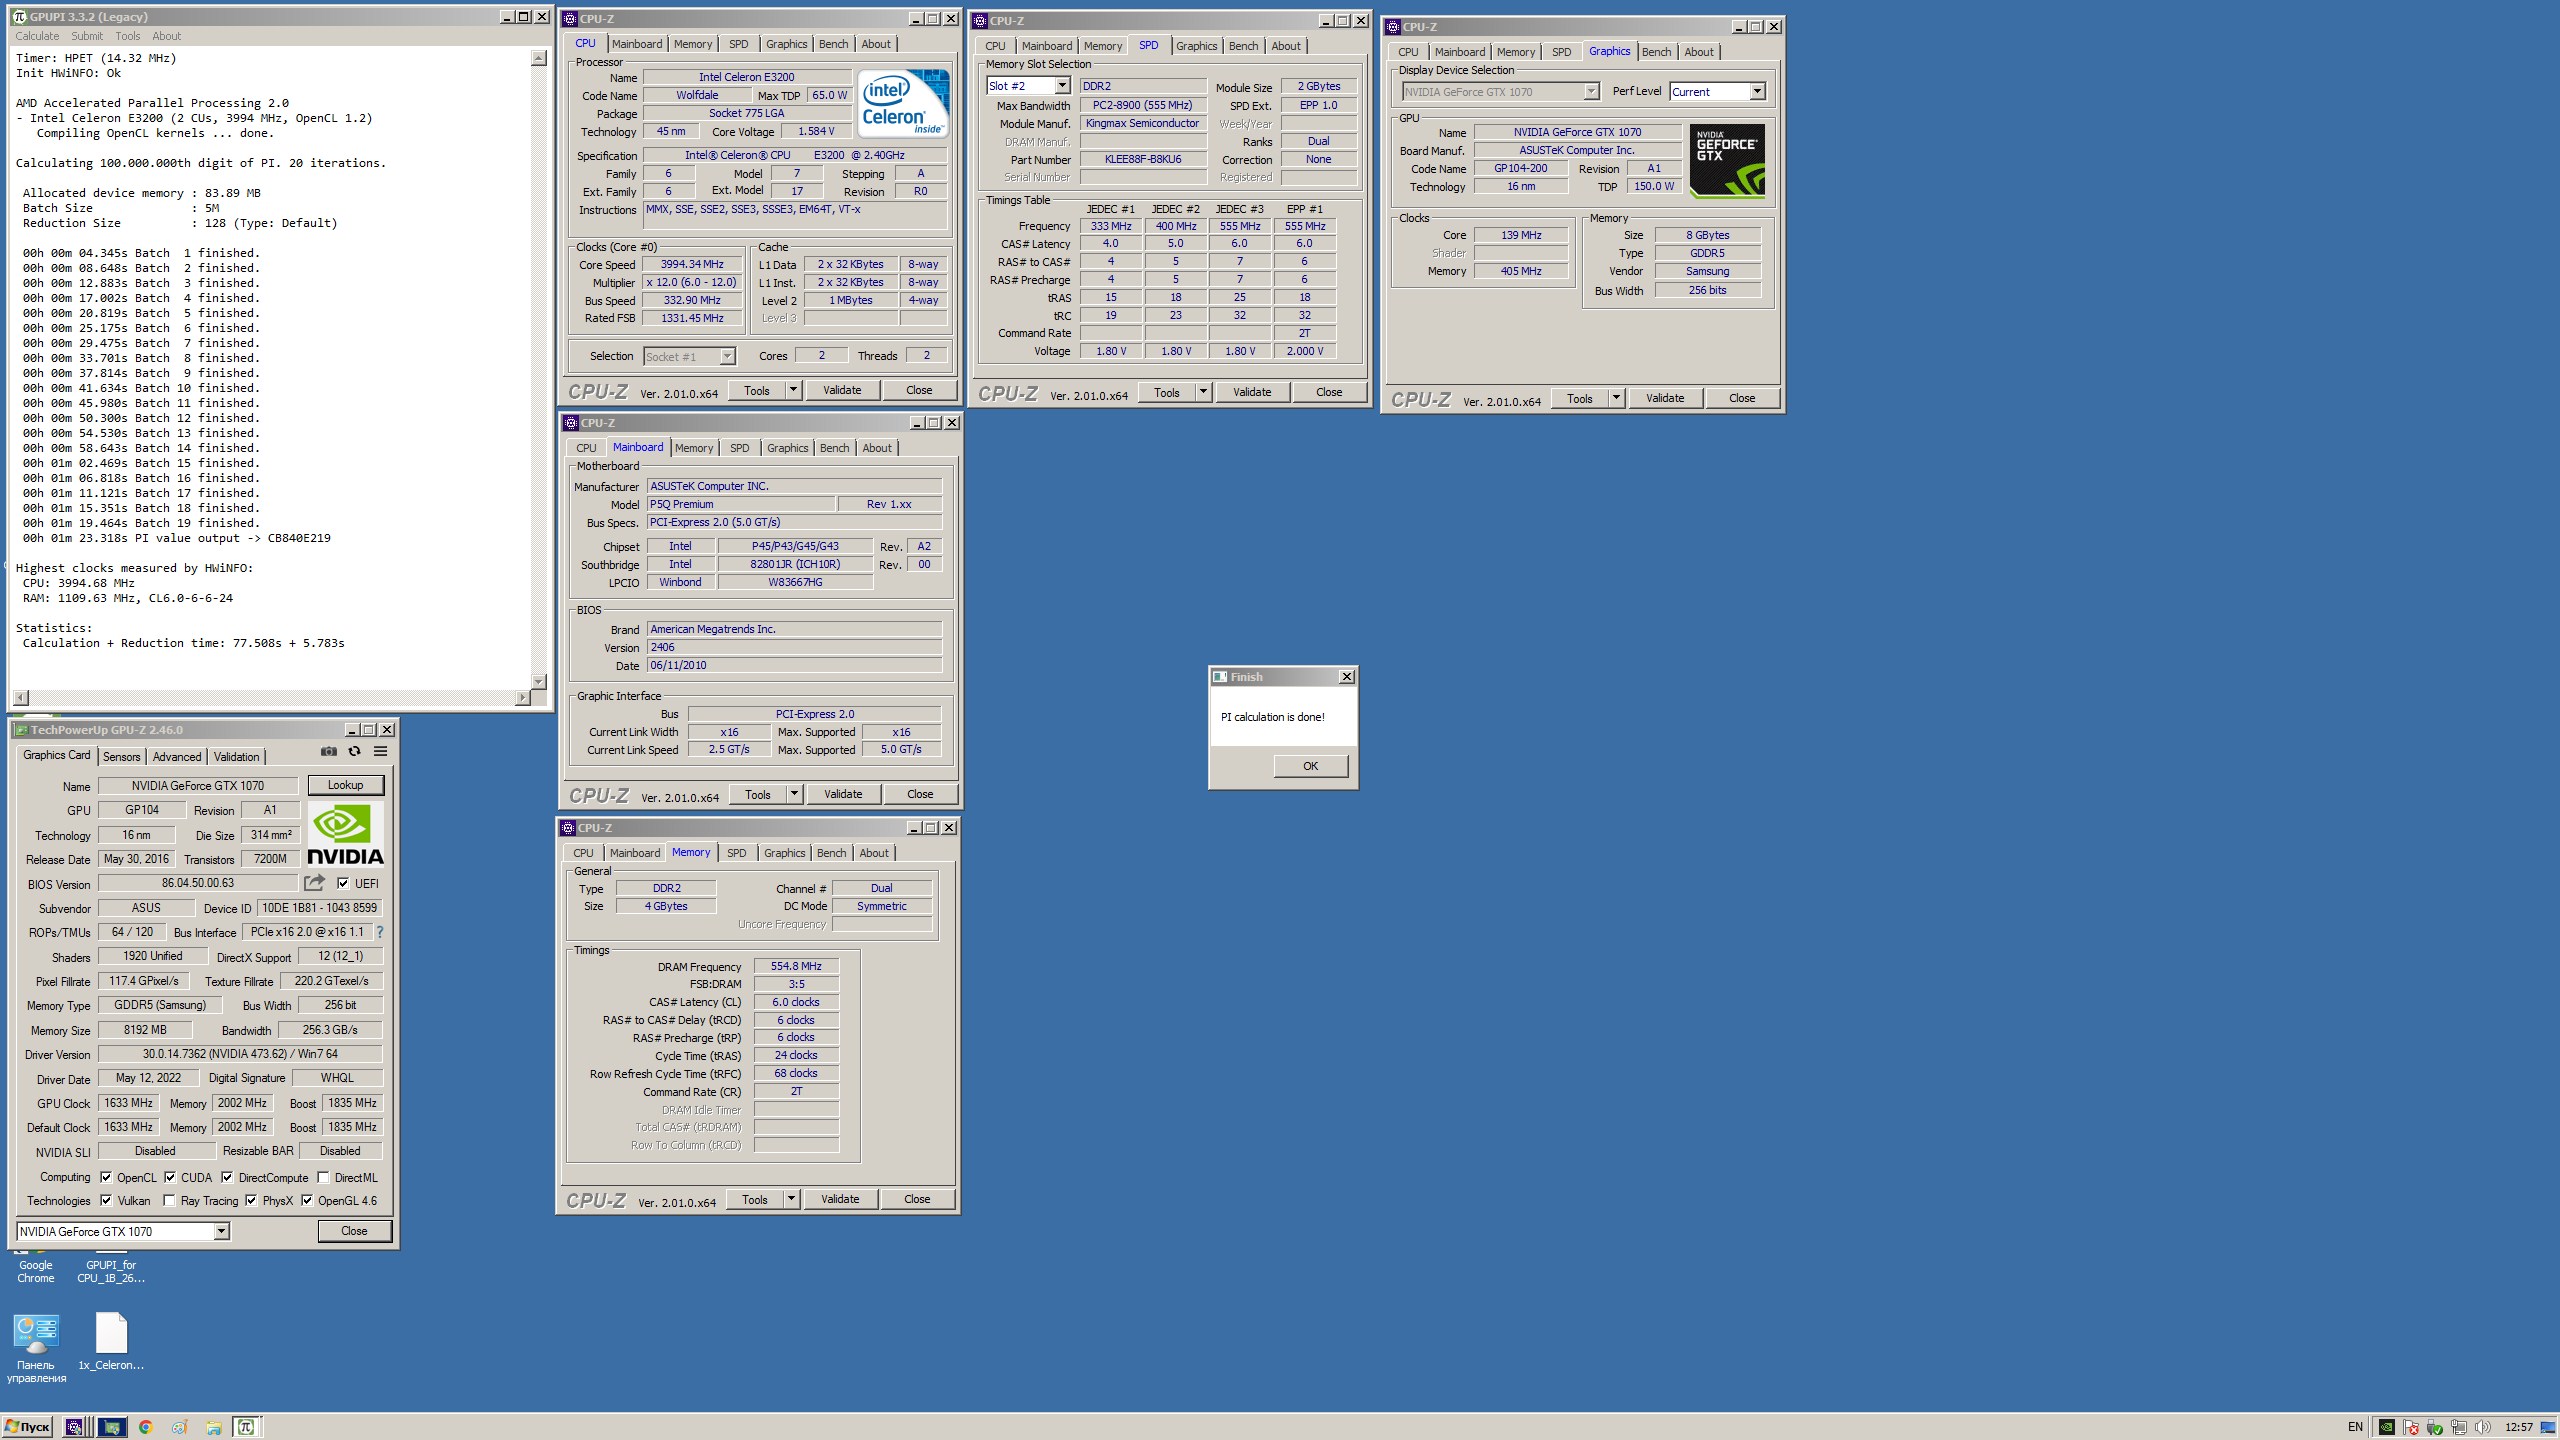The width and height of the screenshot is (2560, 1440).
Task: Click the EN language indicator in taskbar
Action: pos(2355,1427)
